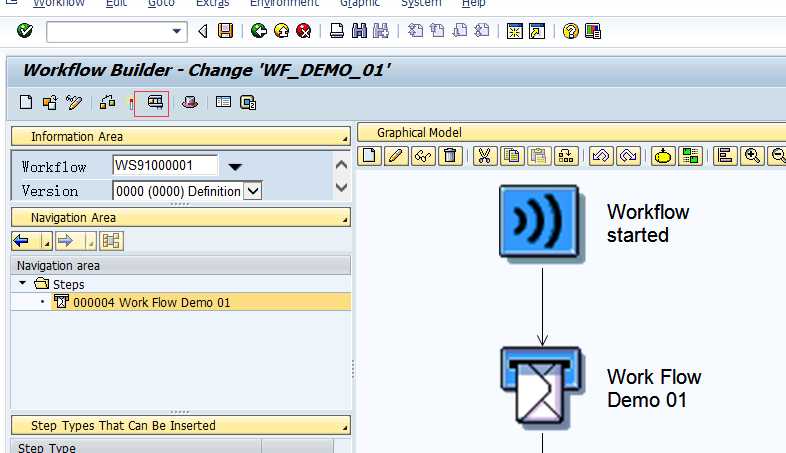Viewport: 786px width, 453px height.
Task: Redo with the right curved arrow
Action: point(628,156)
